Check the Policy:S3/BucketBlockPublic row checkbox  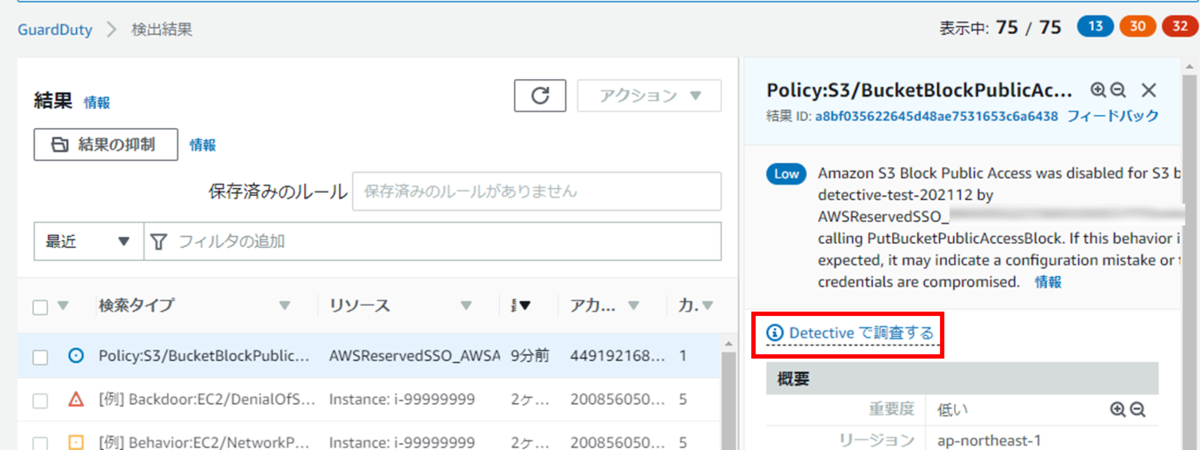click(41, 356)
